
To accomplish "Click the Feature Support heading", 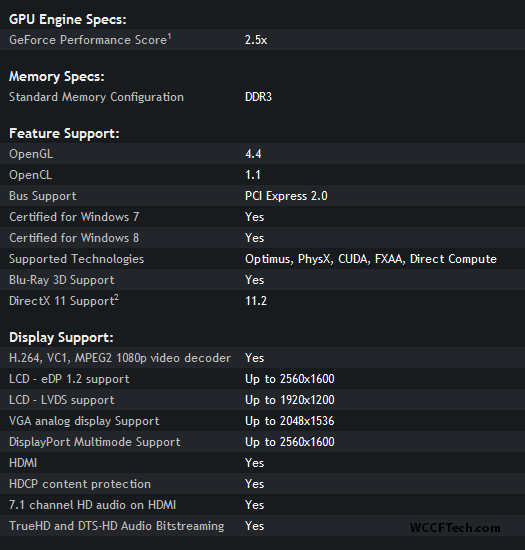I will [64, 134].
